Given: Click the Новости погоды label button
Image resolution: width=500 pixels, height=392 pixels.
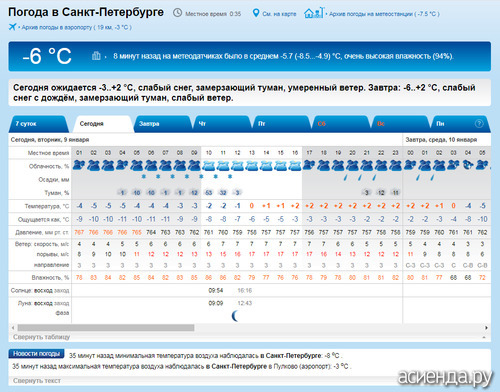Looking at the screenshot, I should pos(36,354).
